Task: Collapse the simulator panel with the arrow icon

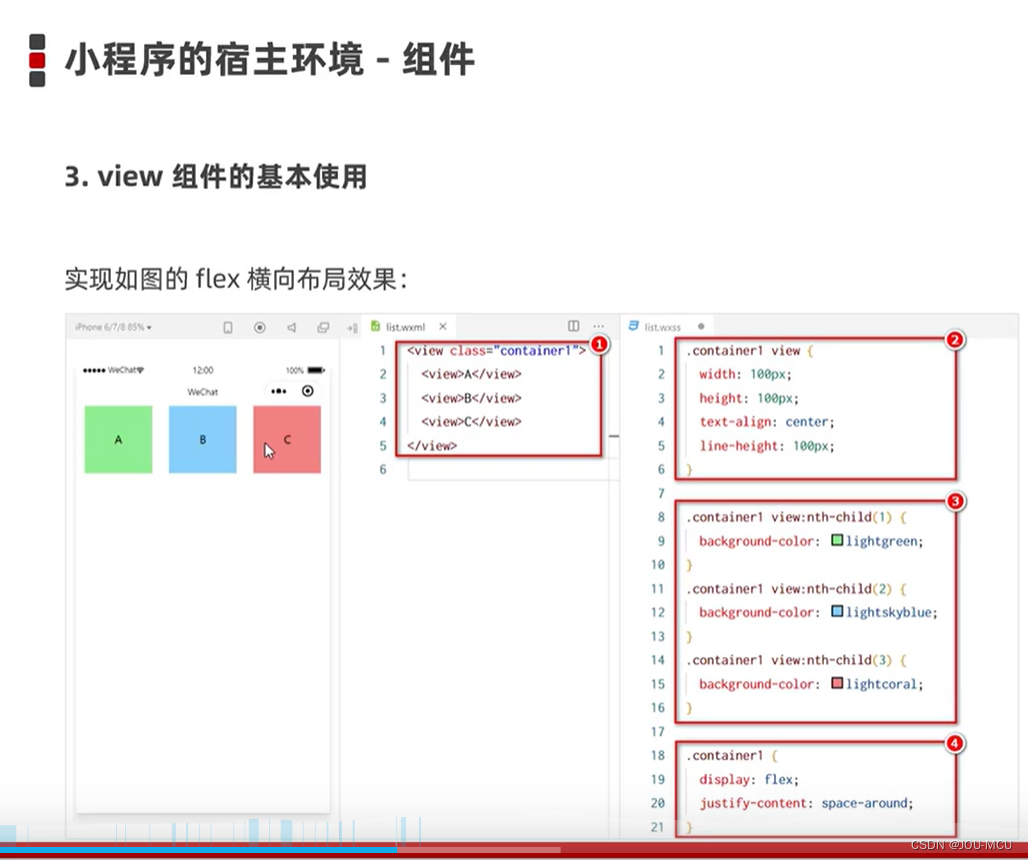Action: pyautogui.click(x=352, y=326)
